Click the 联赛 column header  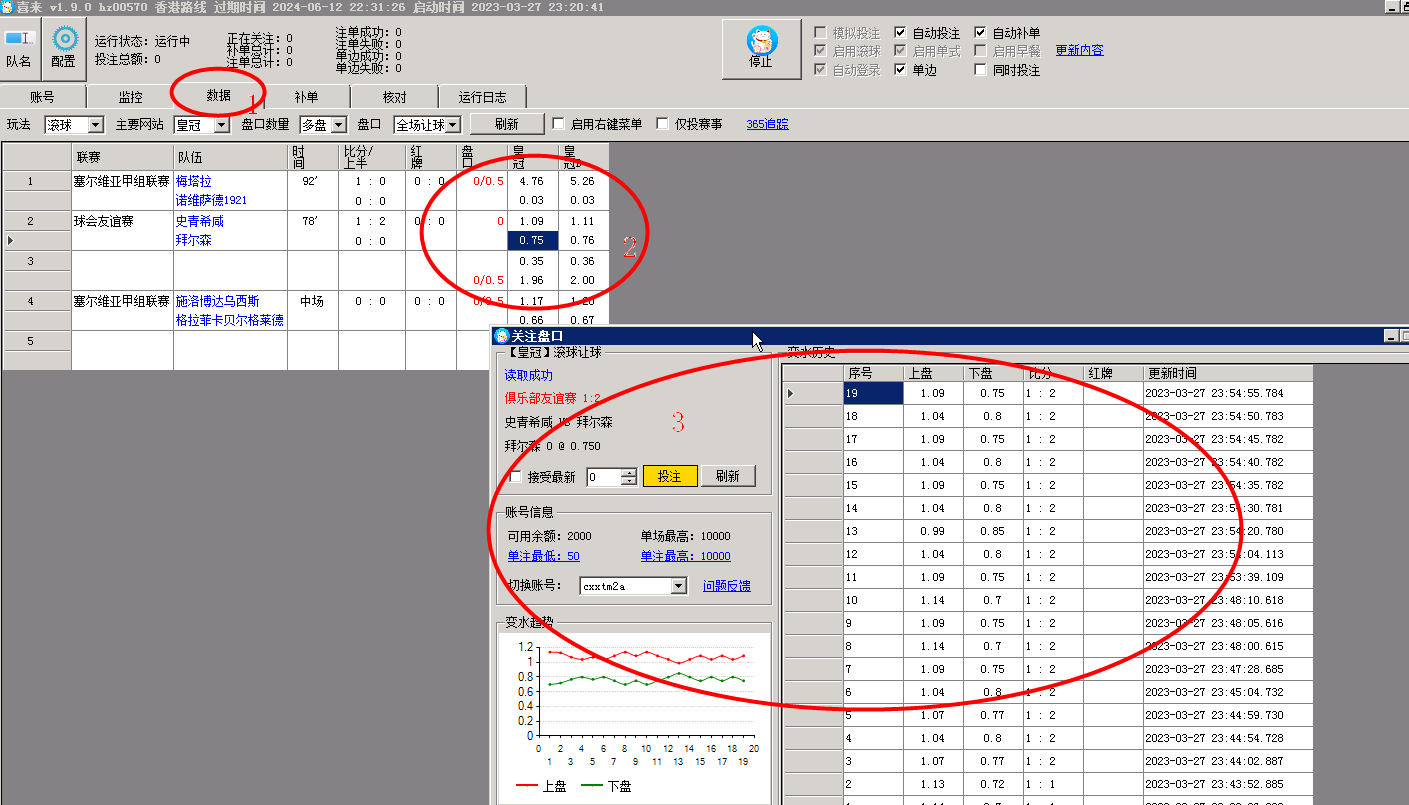tap(122, 157)
